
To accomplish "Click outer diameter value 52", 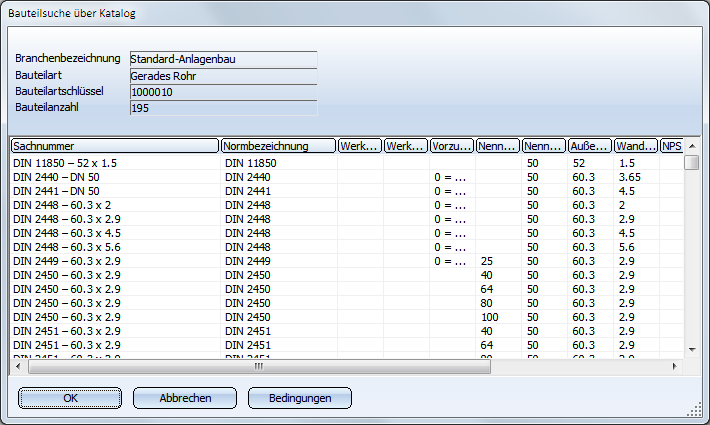I will pos(579,163).
